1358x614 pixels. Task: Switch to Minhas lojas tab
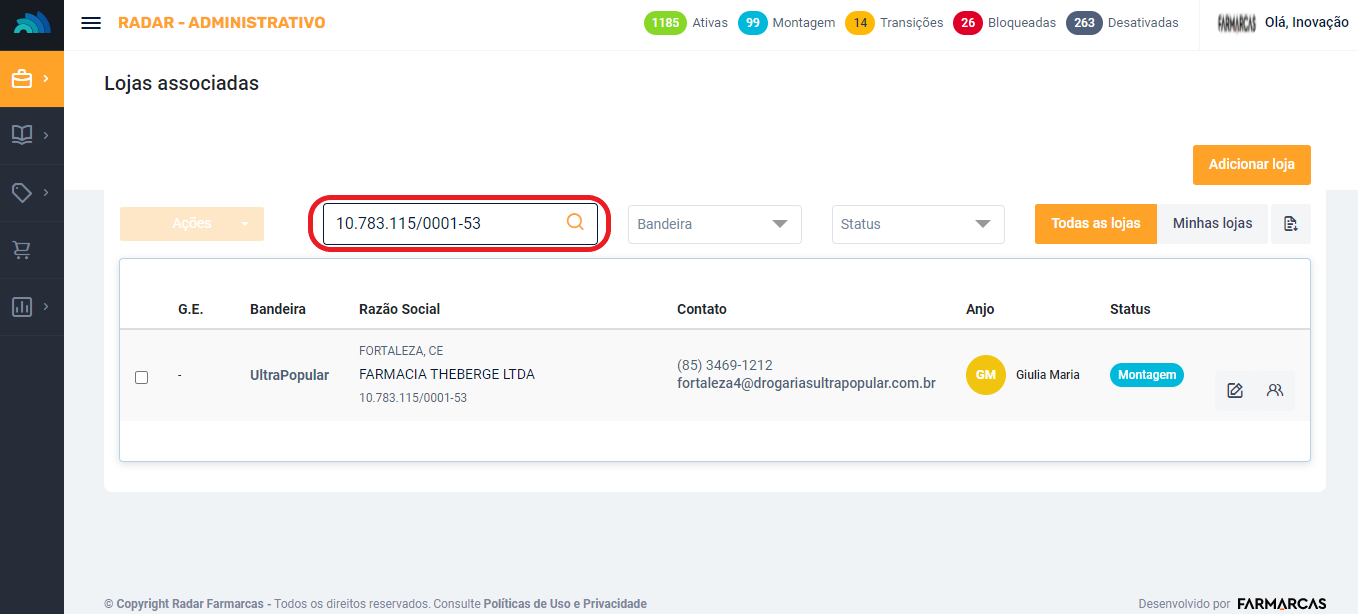tap(1212, 224)
